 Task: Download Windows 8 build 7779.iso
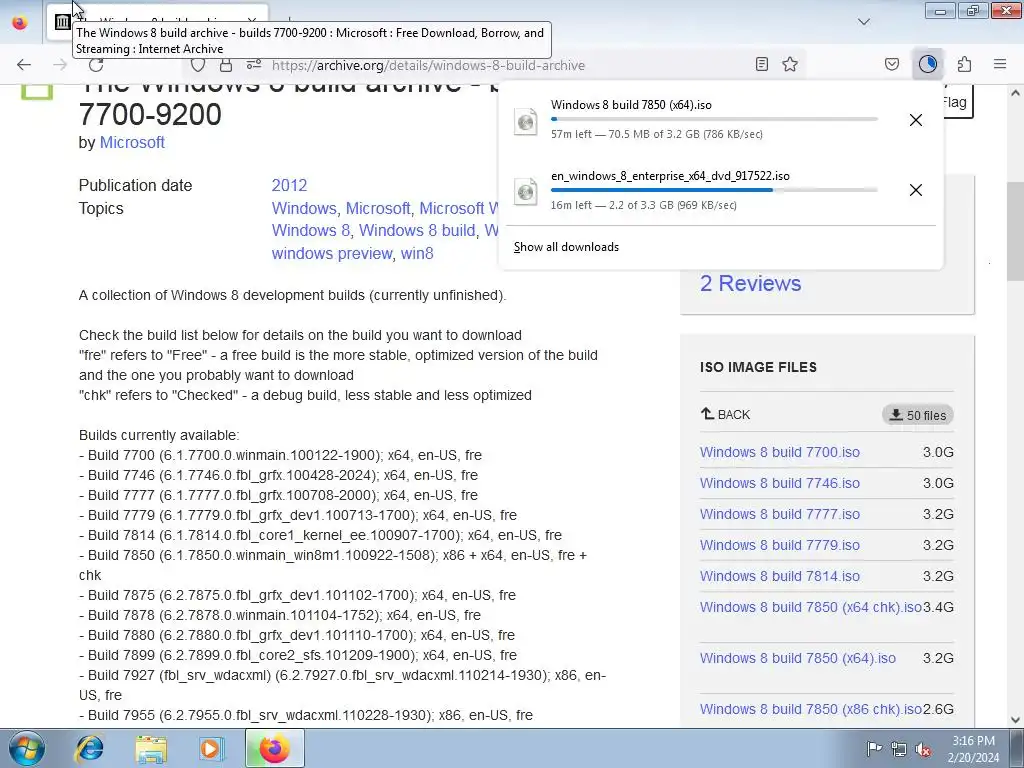pos(780,545)
